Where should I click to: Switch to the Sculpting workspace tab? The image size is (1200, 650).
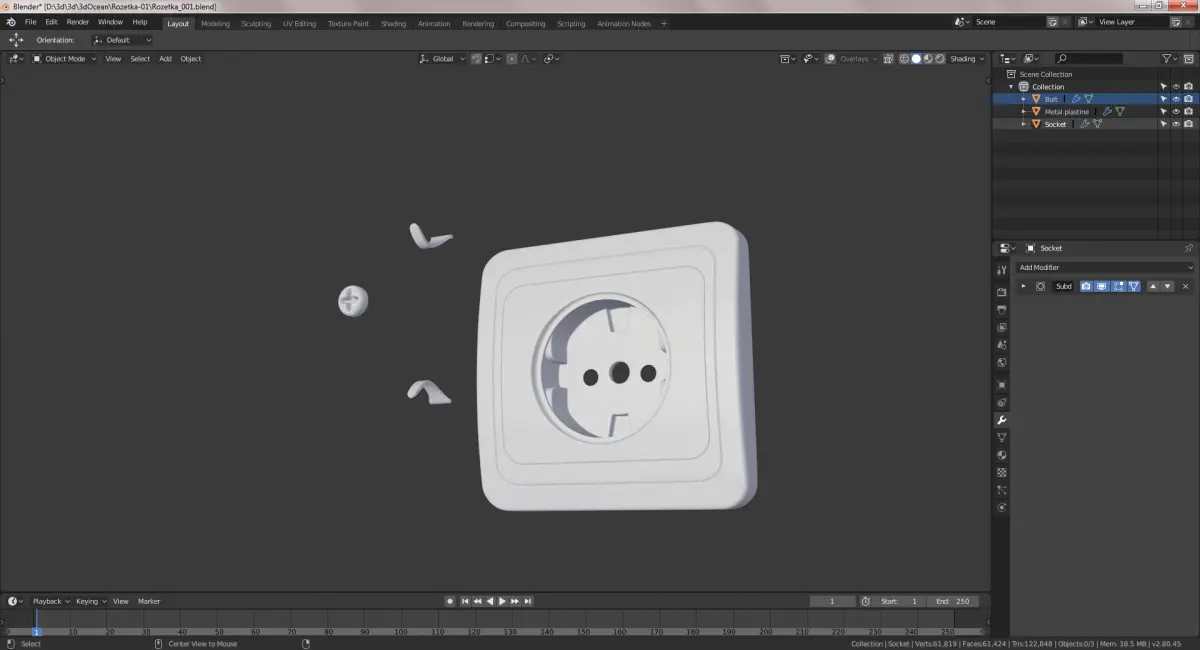pos(256,23)
